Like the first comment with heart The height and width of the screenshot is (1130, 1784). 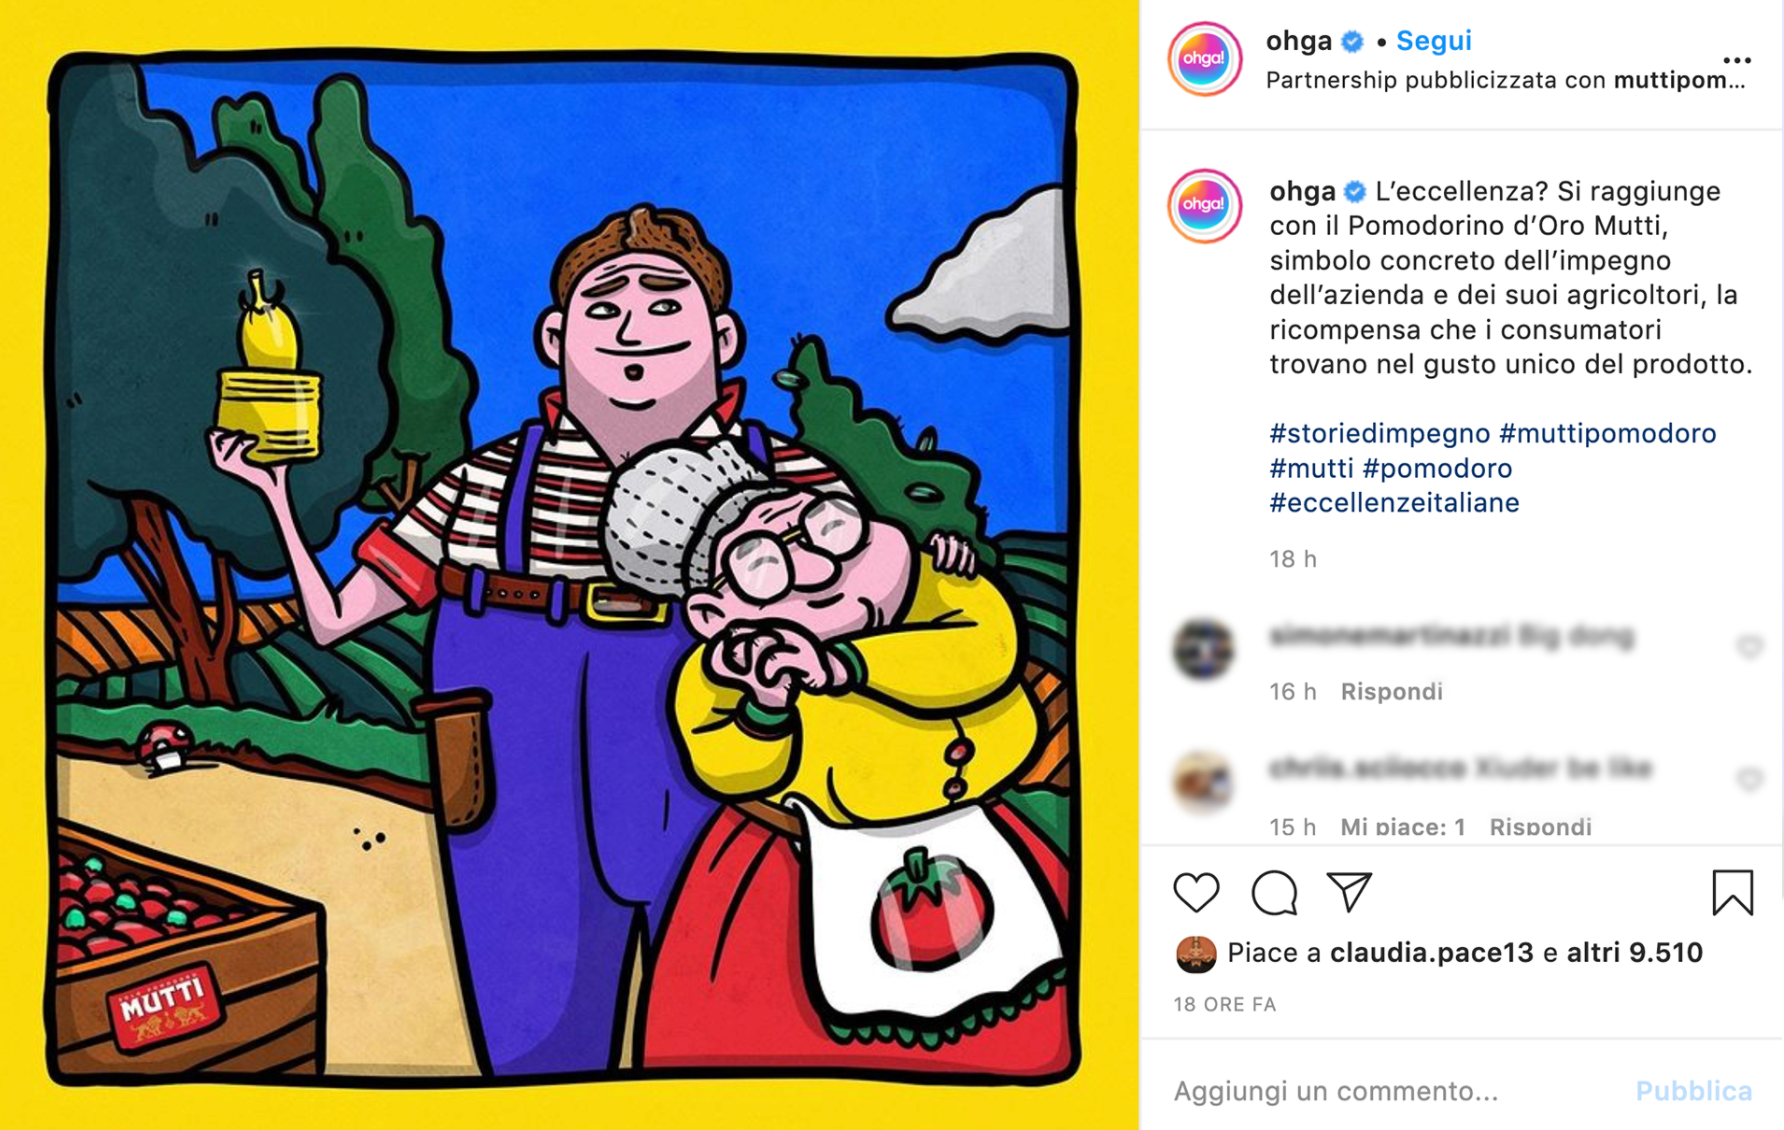coord(1749,647)
